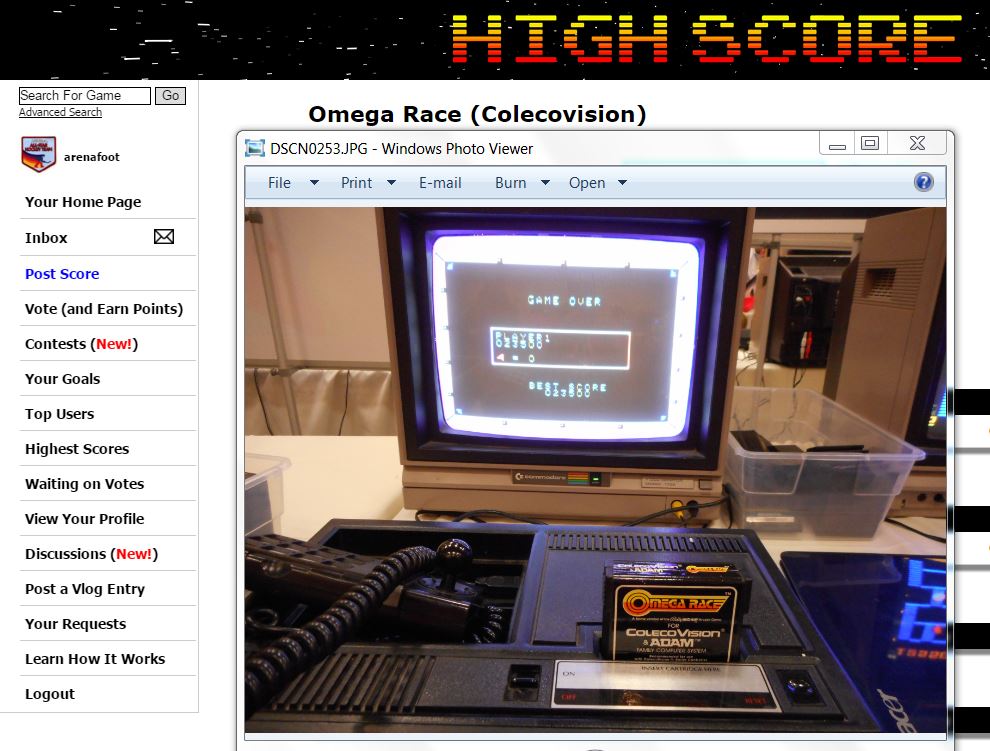Open the Burn dropdown menu
990x751 pixels.
click(x=522, y=183)
